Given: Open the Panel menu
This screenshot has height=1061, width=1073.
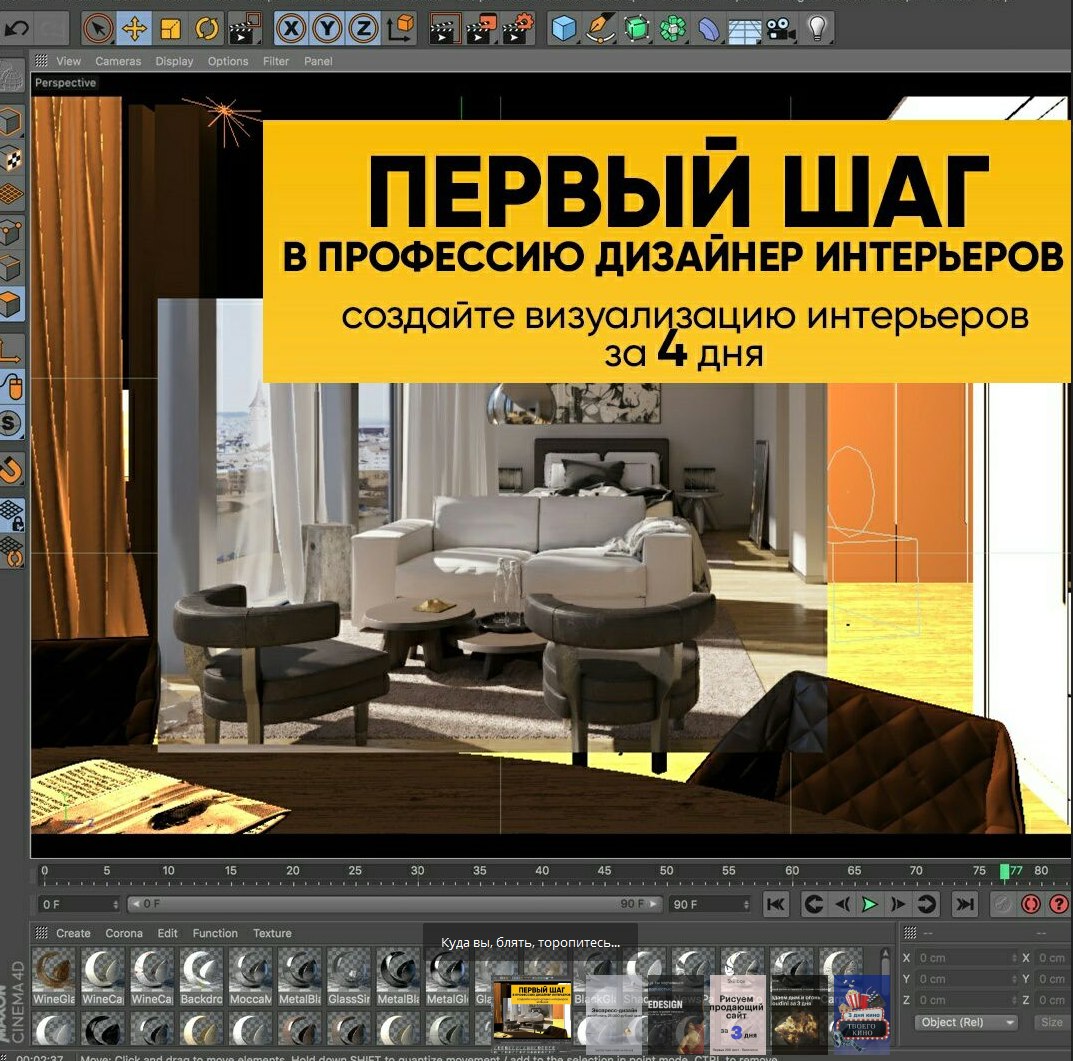Looking at the screenshot, I should 318,61.
